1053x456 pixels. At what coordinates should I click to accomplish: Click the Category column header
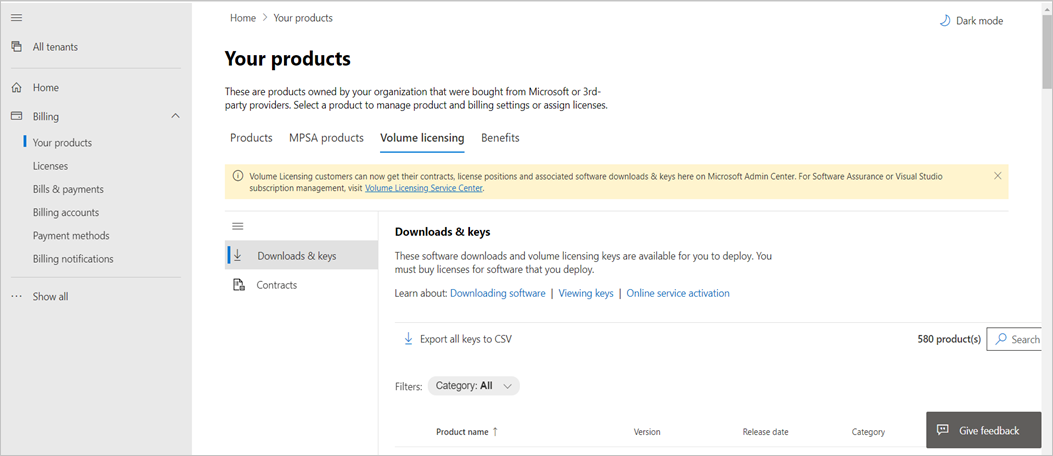(868, 432)
